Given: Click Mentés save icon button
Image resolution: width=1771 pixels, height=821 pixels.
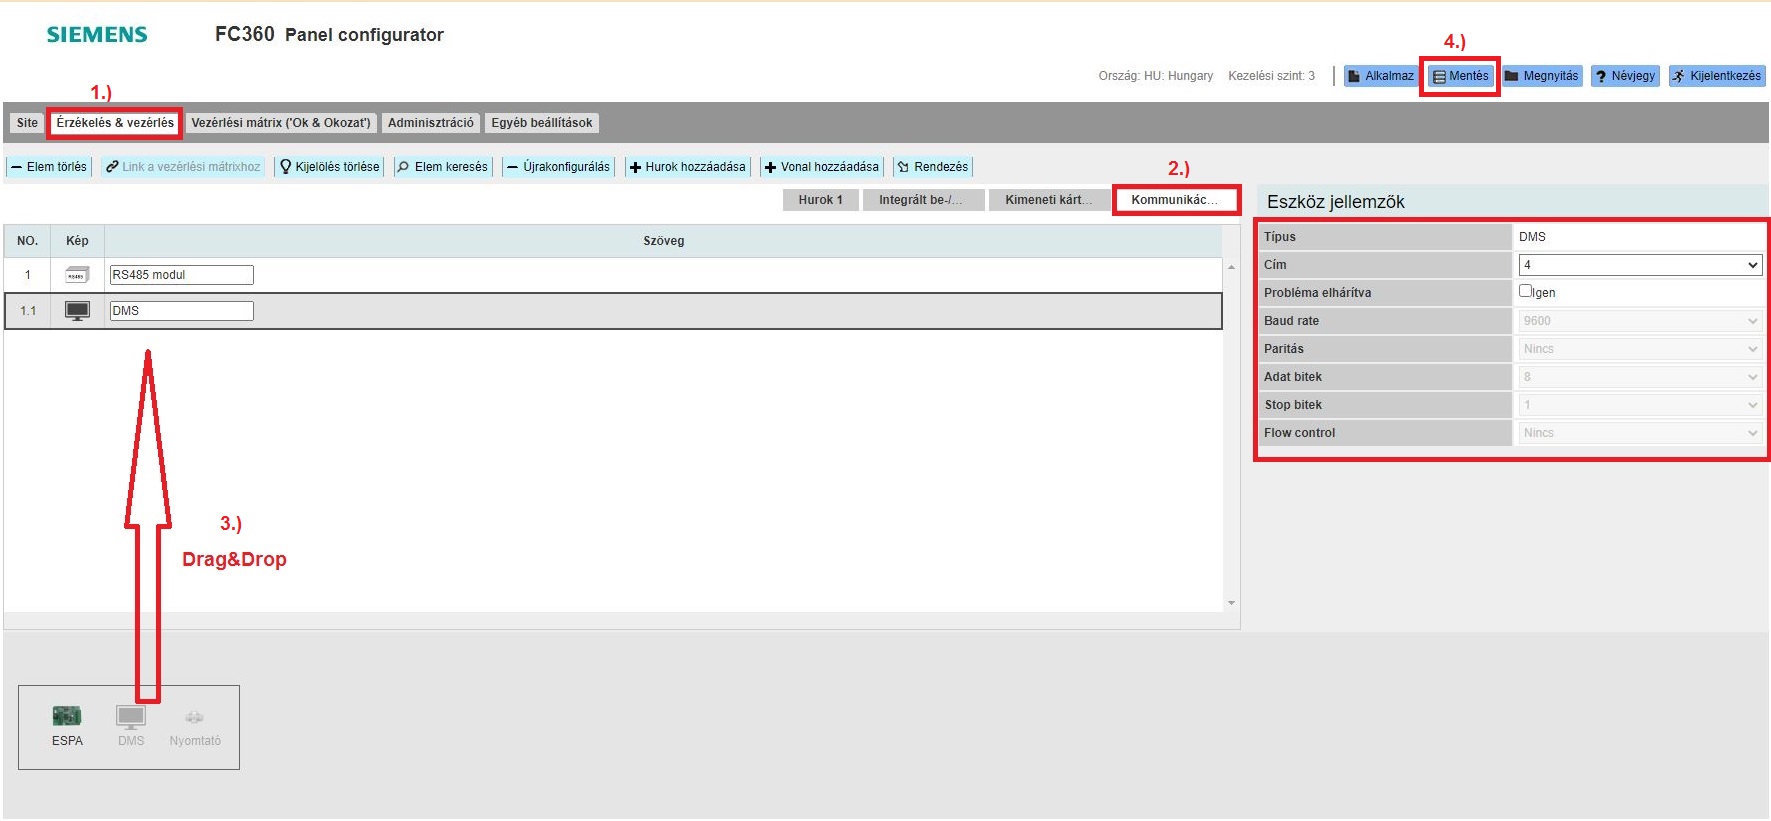Looking at the screenshot, I should pos(1460,76).
